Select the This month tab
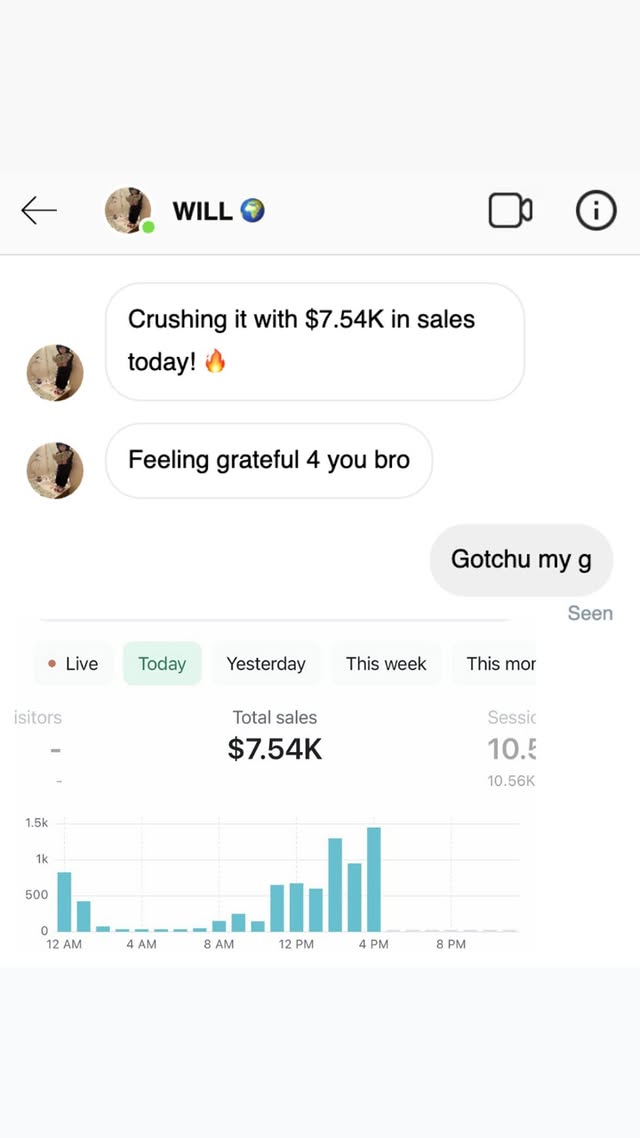 tap(500, 664)
